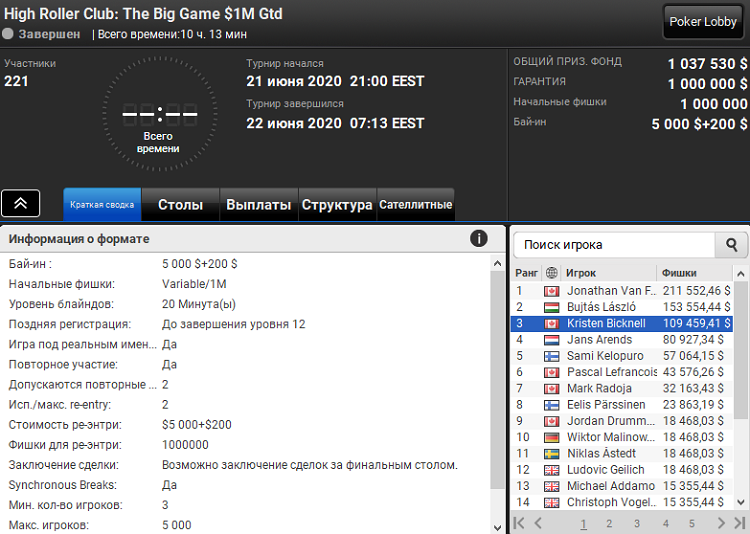Screen dimensions: 750x534
Task: Jump to last page of player list
Action: tap(740, 523)
